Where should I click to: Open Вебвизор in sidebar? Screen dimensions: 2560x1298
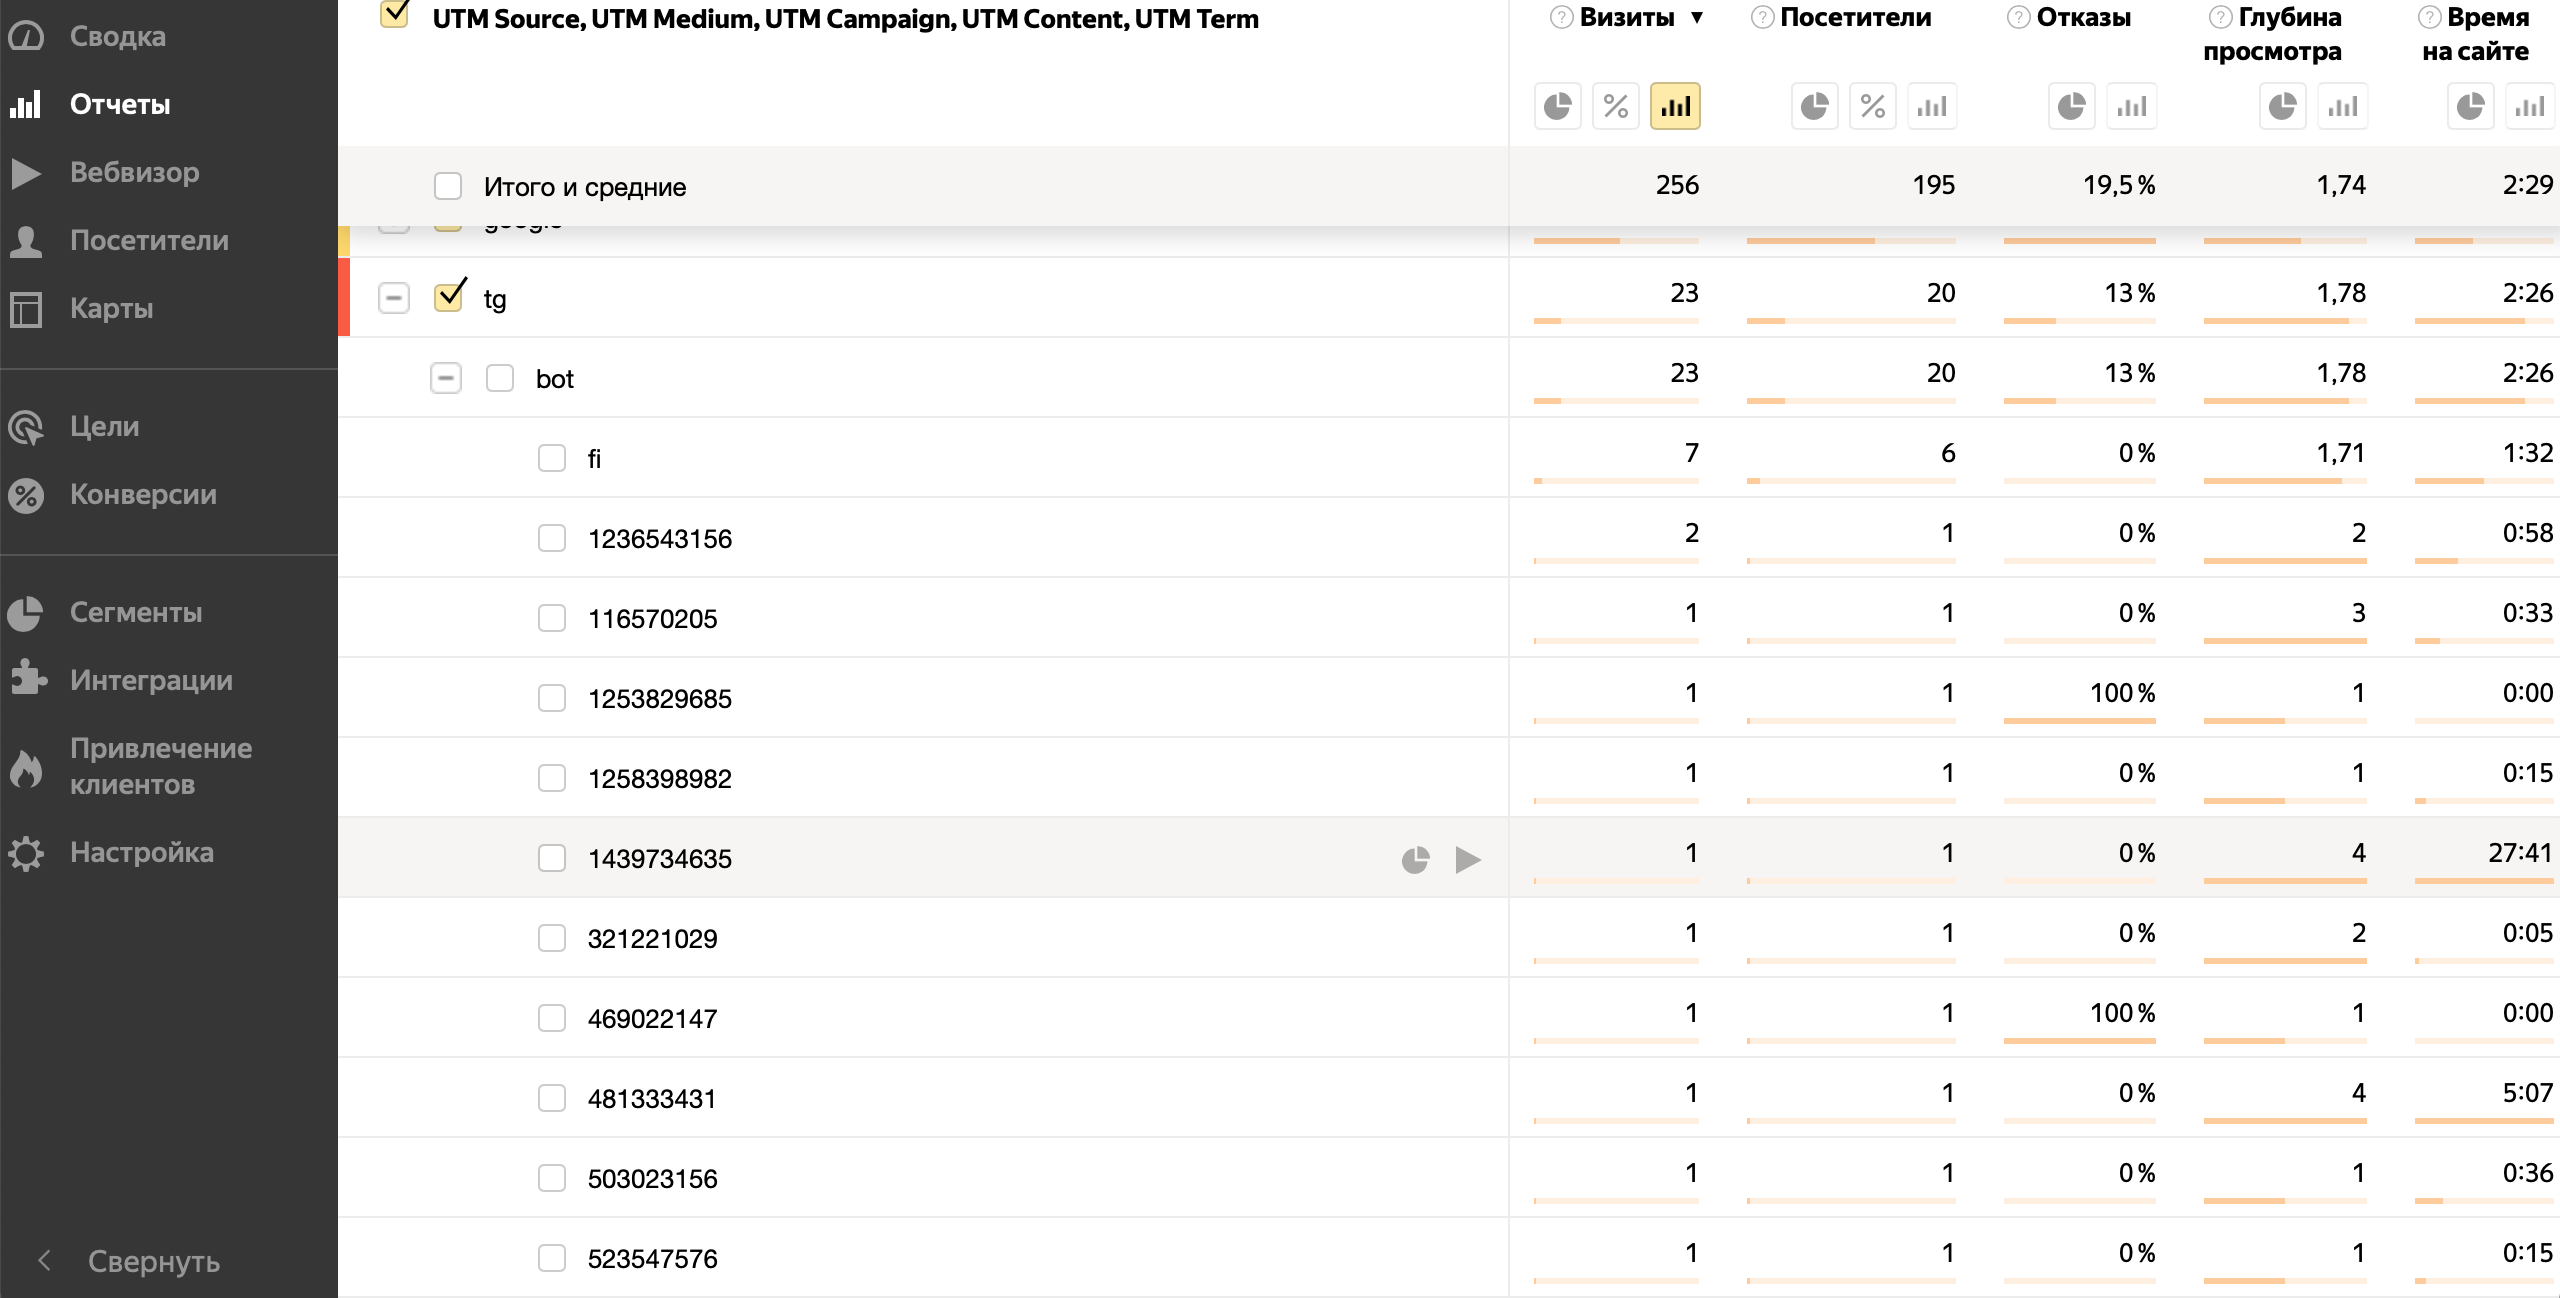coord(134,172)
